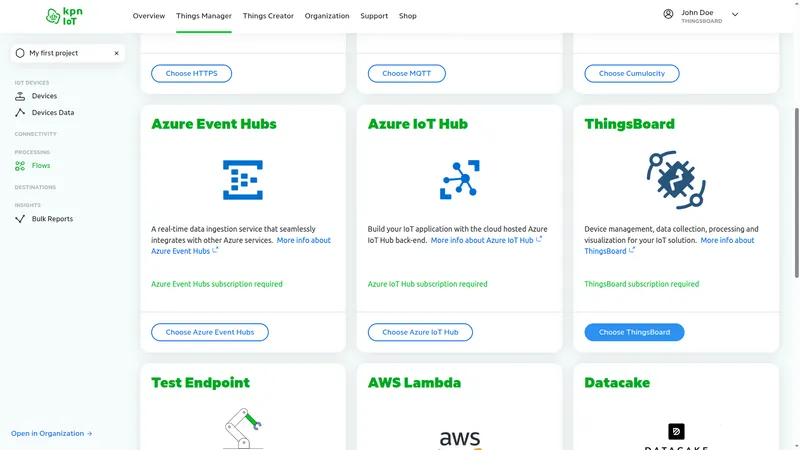Click external link icon after Azure IoT Hub link
This screenshot has width=800, height=450.
[539, 239]
